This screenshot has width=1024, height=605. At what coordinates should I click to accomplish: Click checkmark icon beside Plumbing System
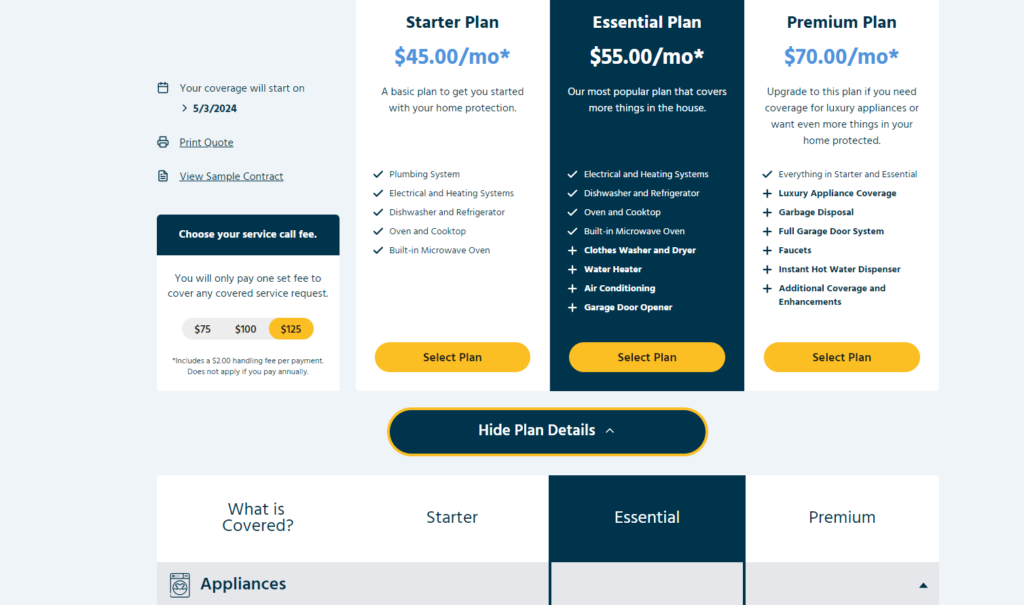pos(378,174)
